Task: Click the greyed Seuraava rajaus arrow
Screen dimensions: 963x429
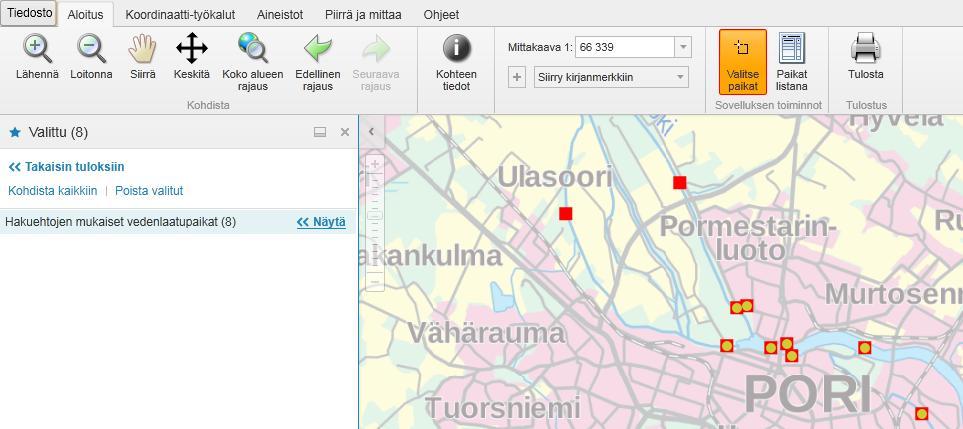Action: point(376,62)
